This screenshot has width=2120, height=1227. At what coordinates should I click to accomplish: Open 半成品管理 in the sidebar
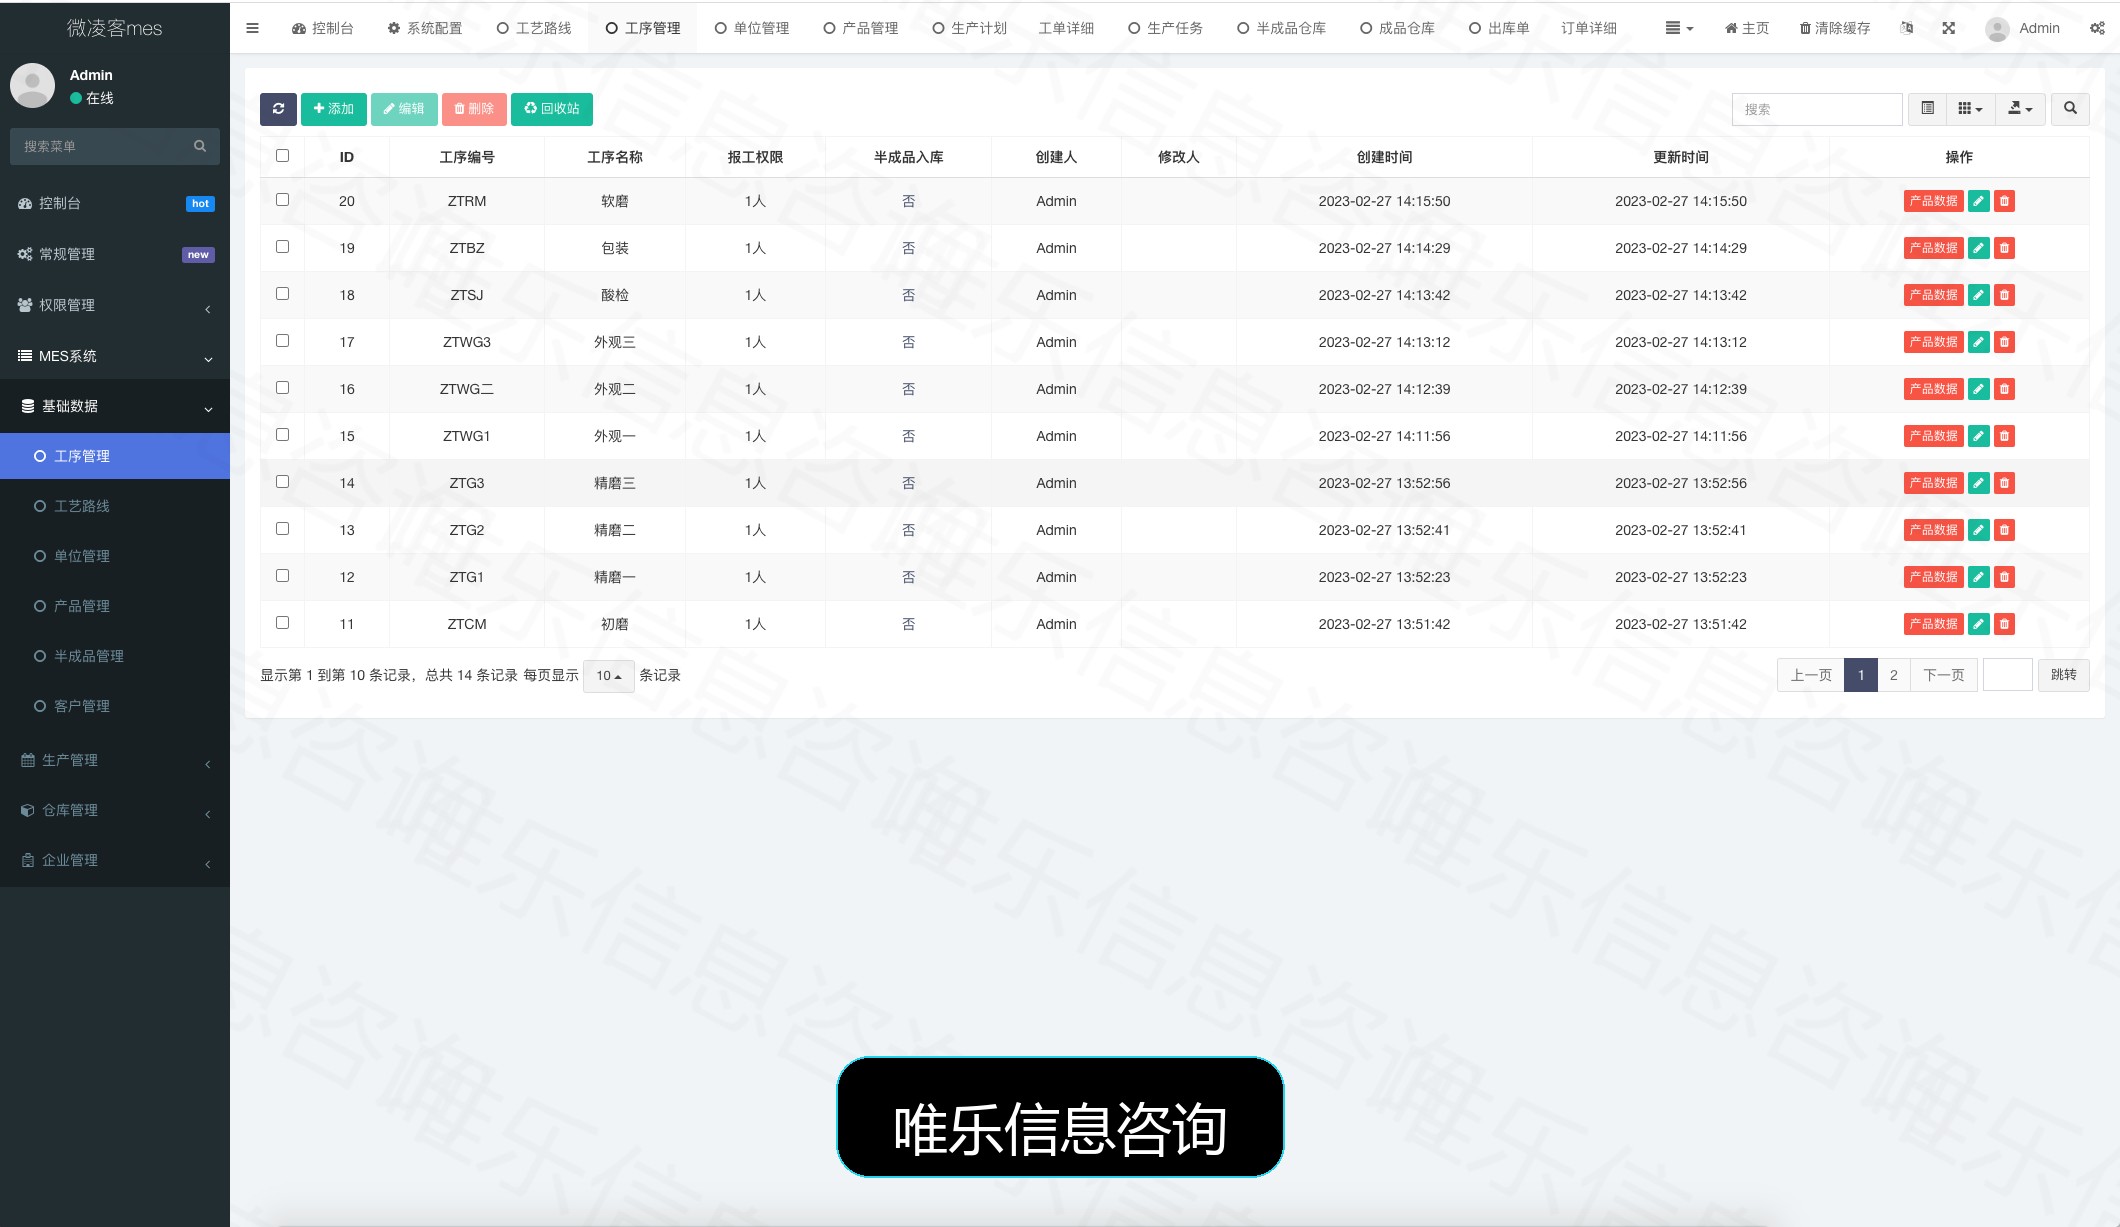(115, 656)
